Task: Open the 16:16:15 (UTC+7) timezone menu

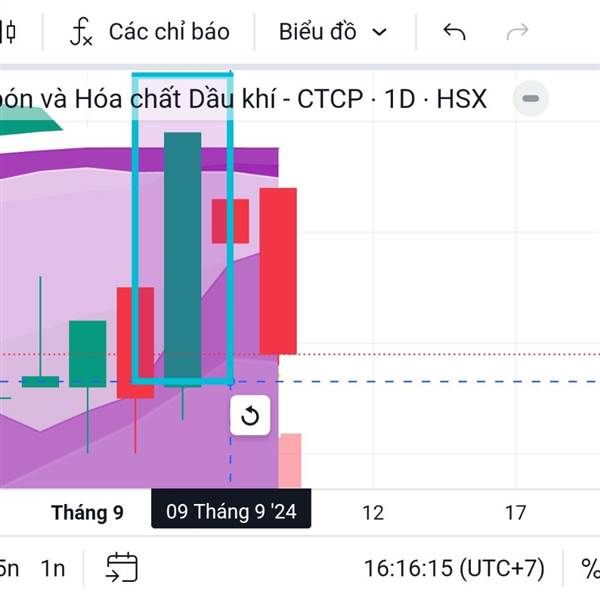Action: (x=454, y=568)
